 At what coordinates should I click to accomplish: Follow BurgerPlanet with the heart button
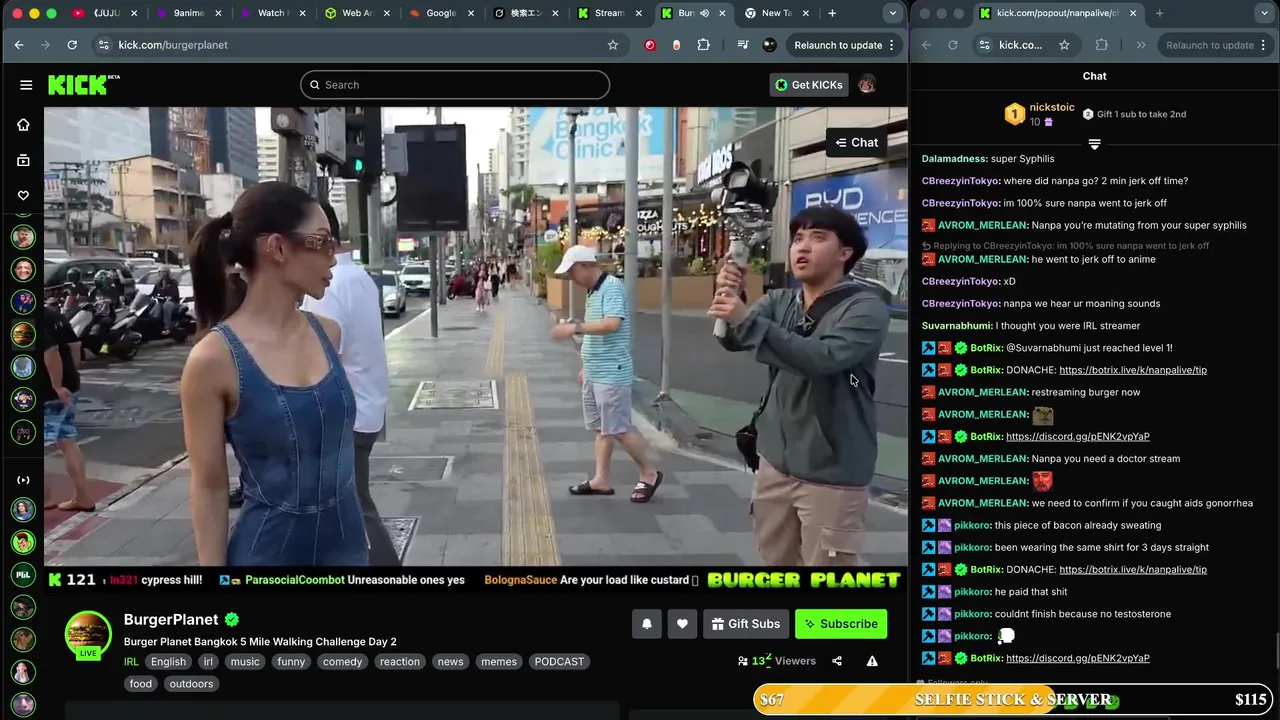pyautogui.click(x=682, y=624)
